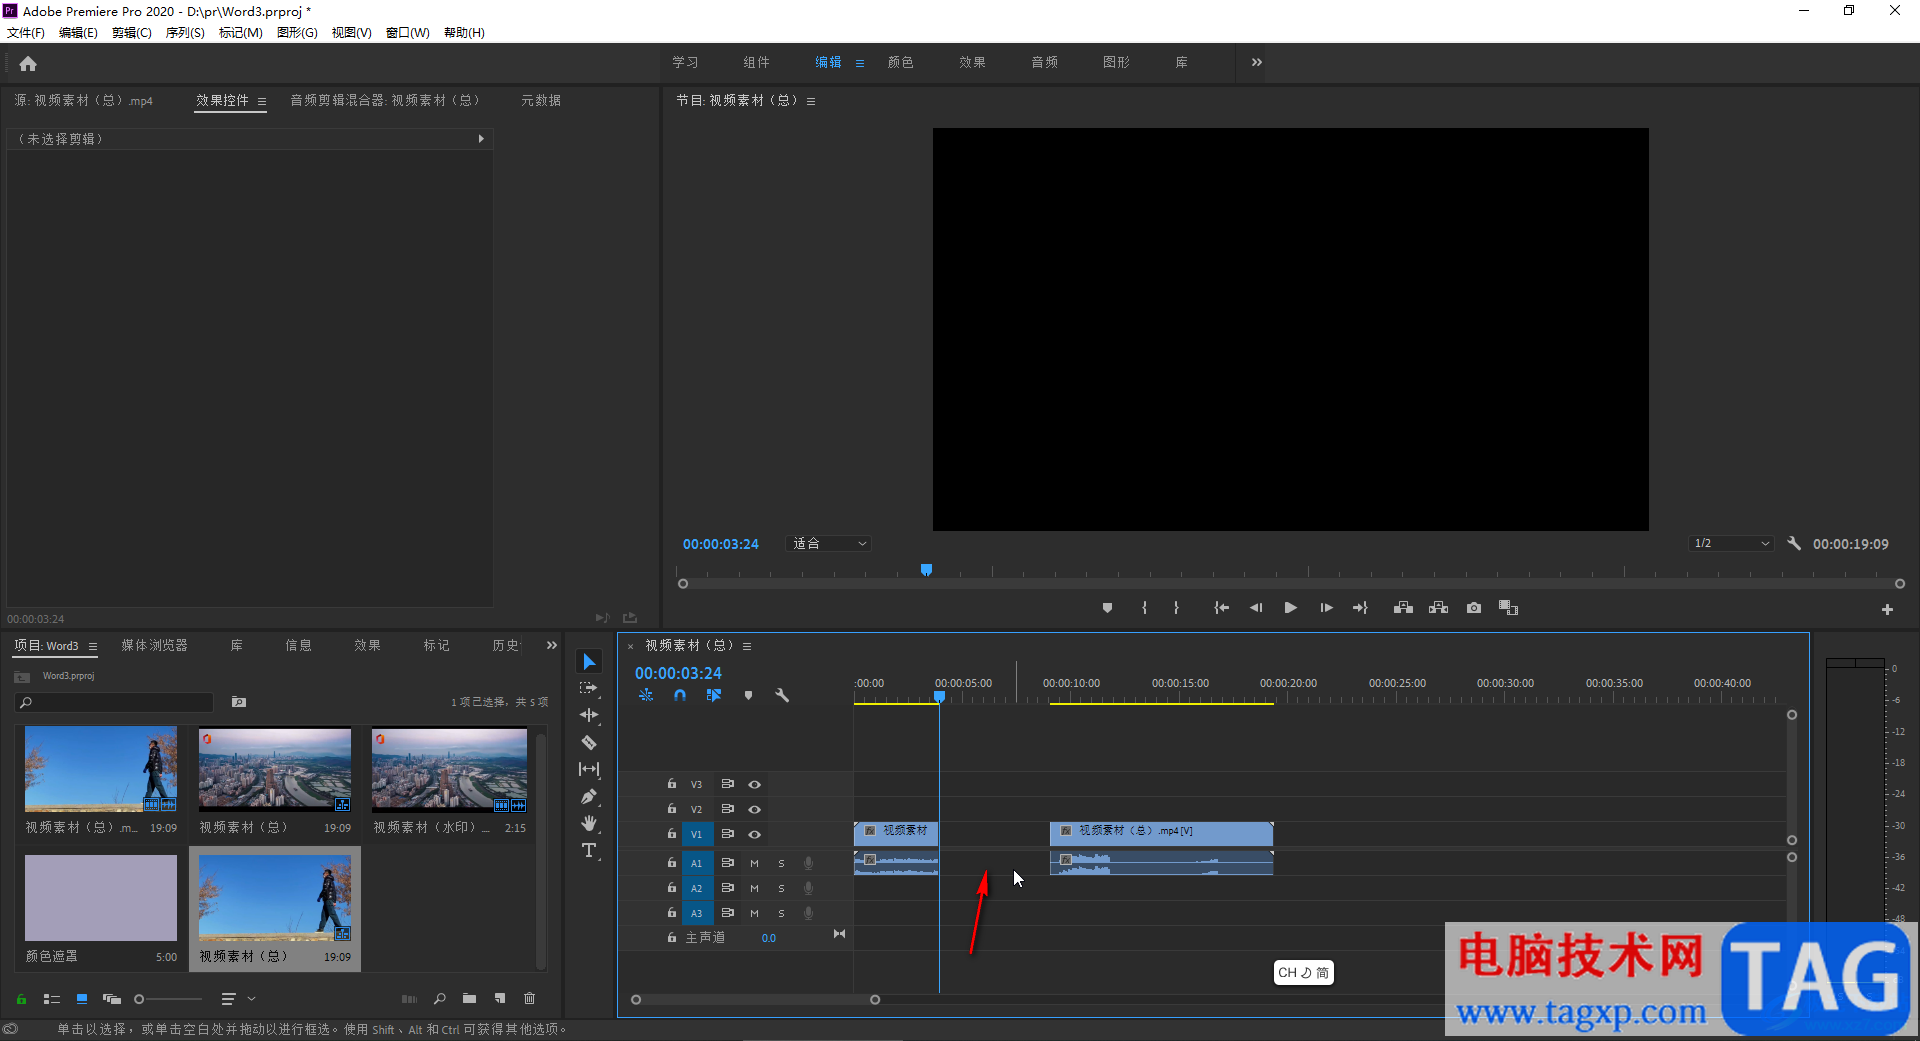Open the program monitor panel menu

tap(811, 101)
